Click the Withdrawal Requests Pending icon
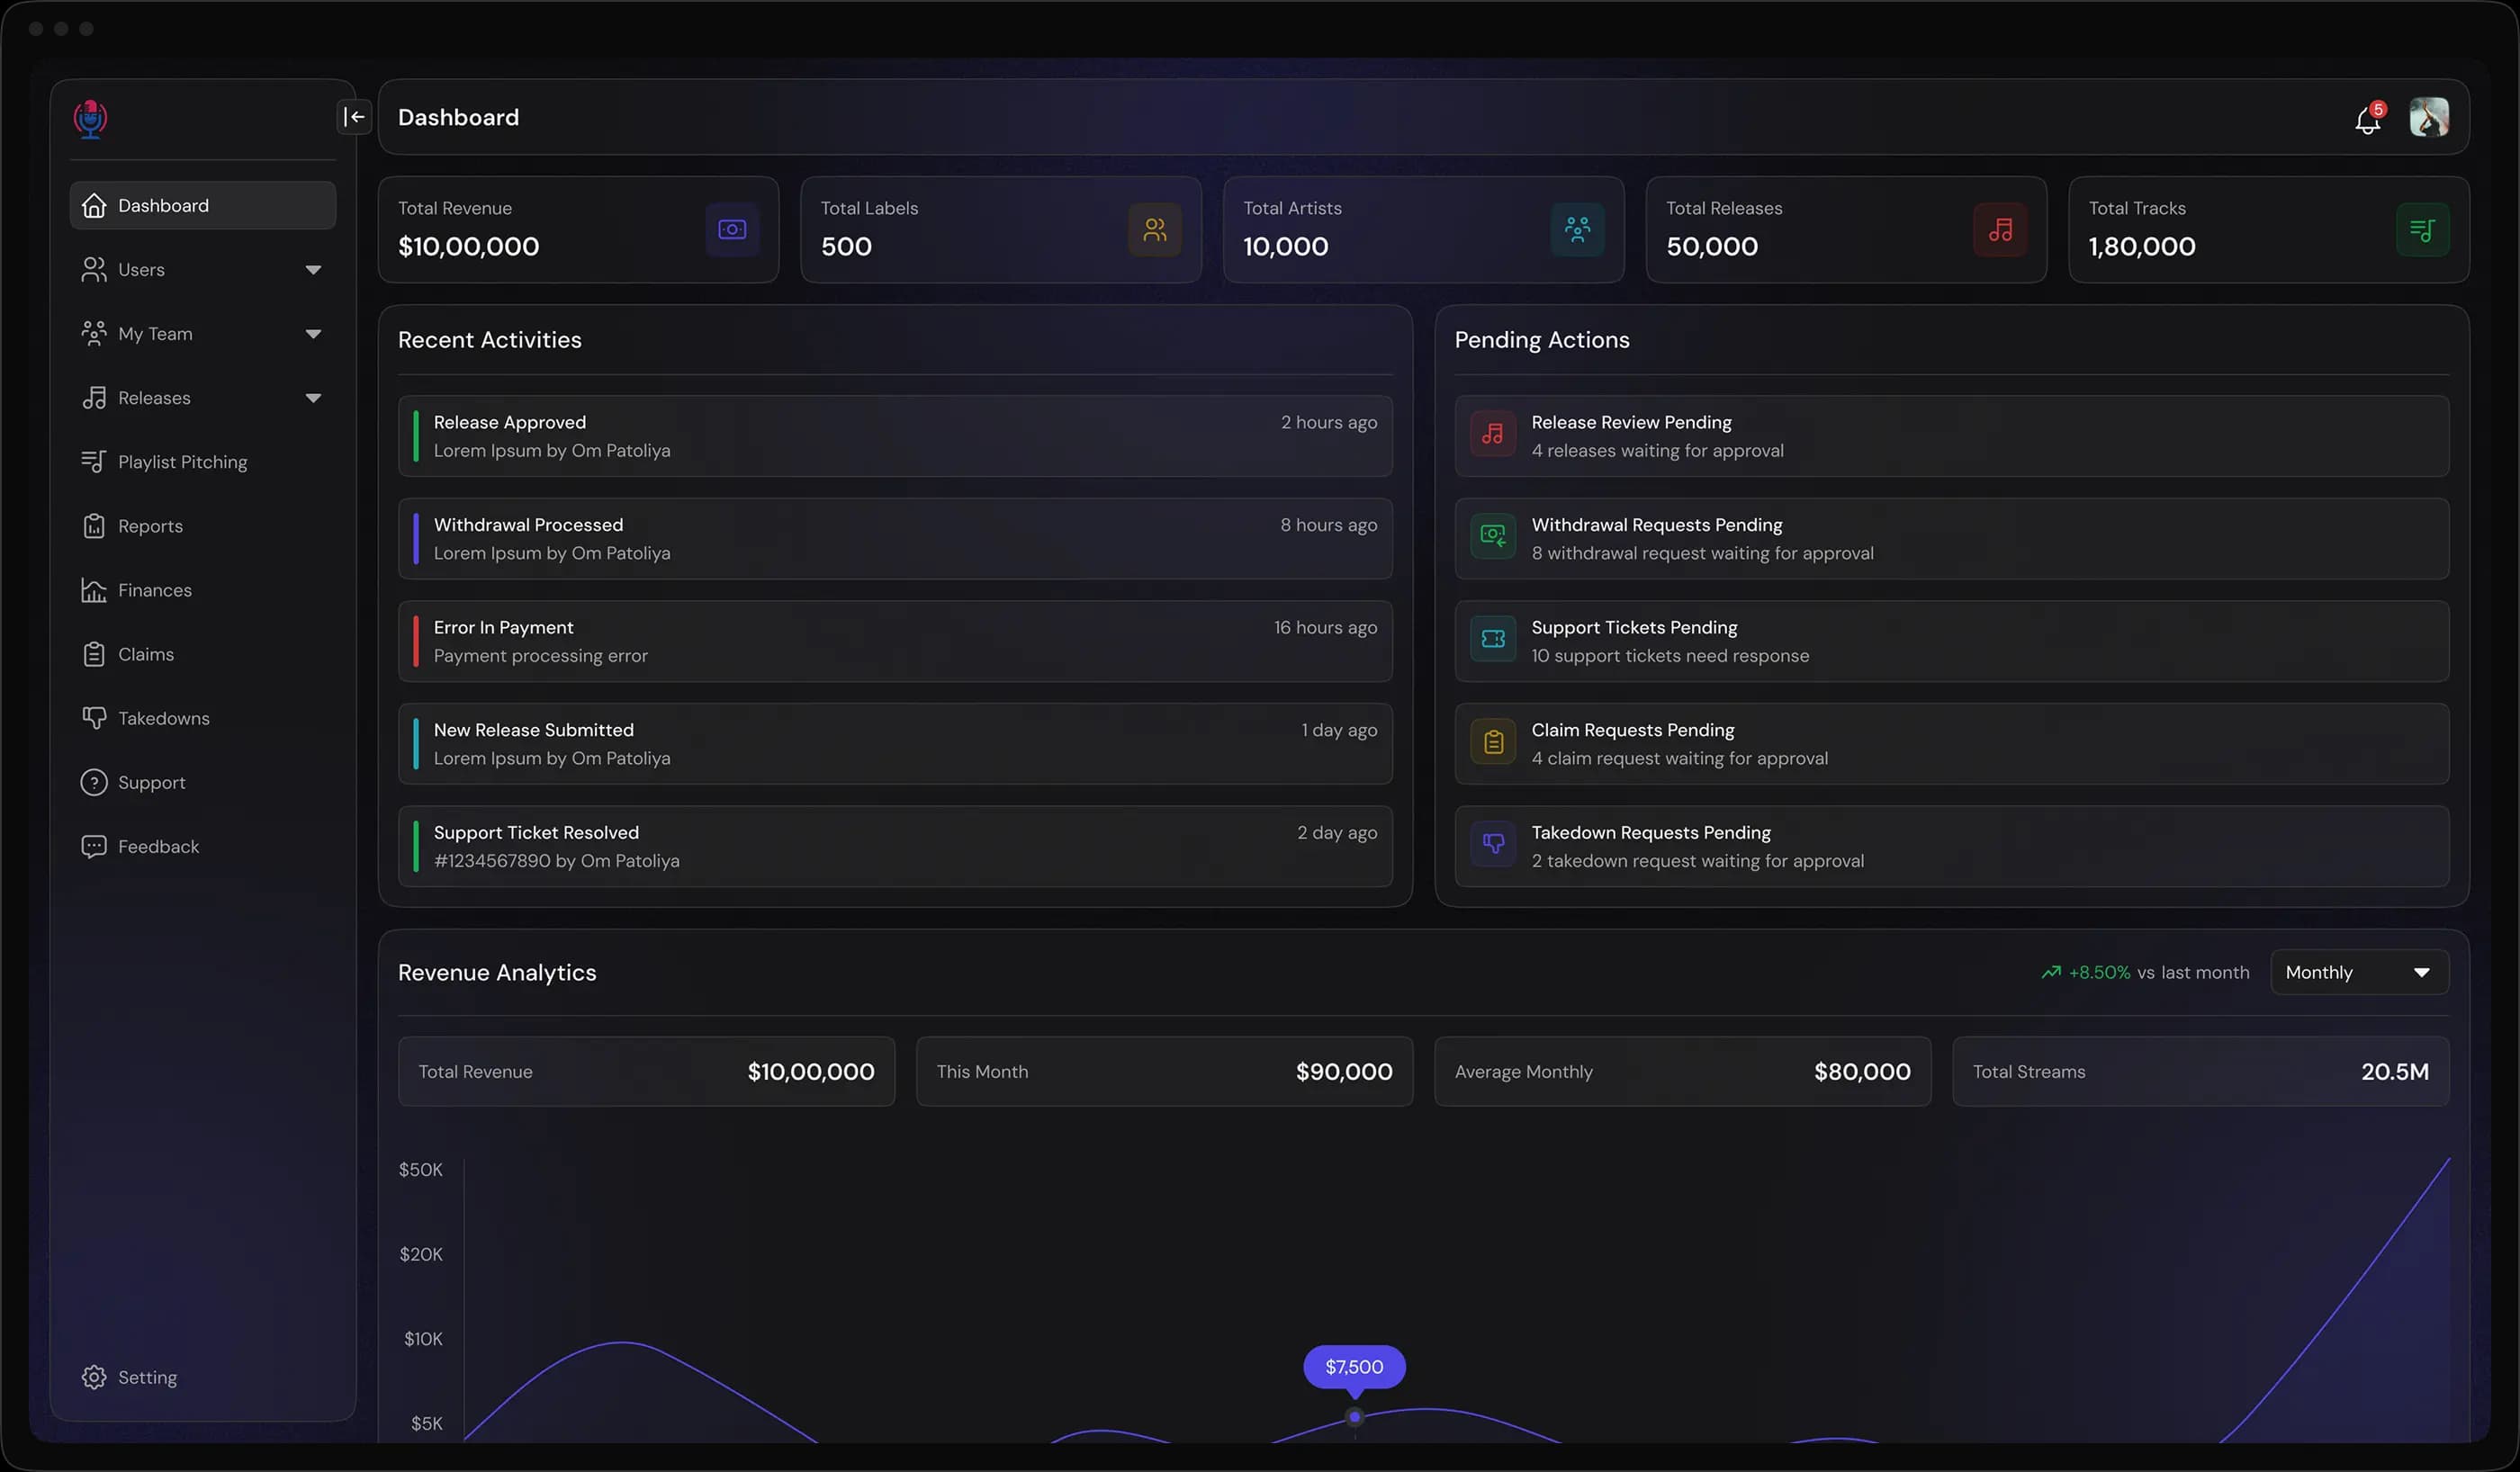Viewport: 2520px width, 1472px height. coord(1493,537)
